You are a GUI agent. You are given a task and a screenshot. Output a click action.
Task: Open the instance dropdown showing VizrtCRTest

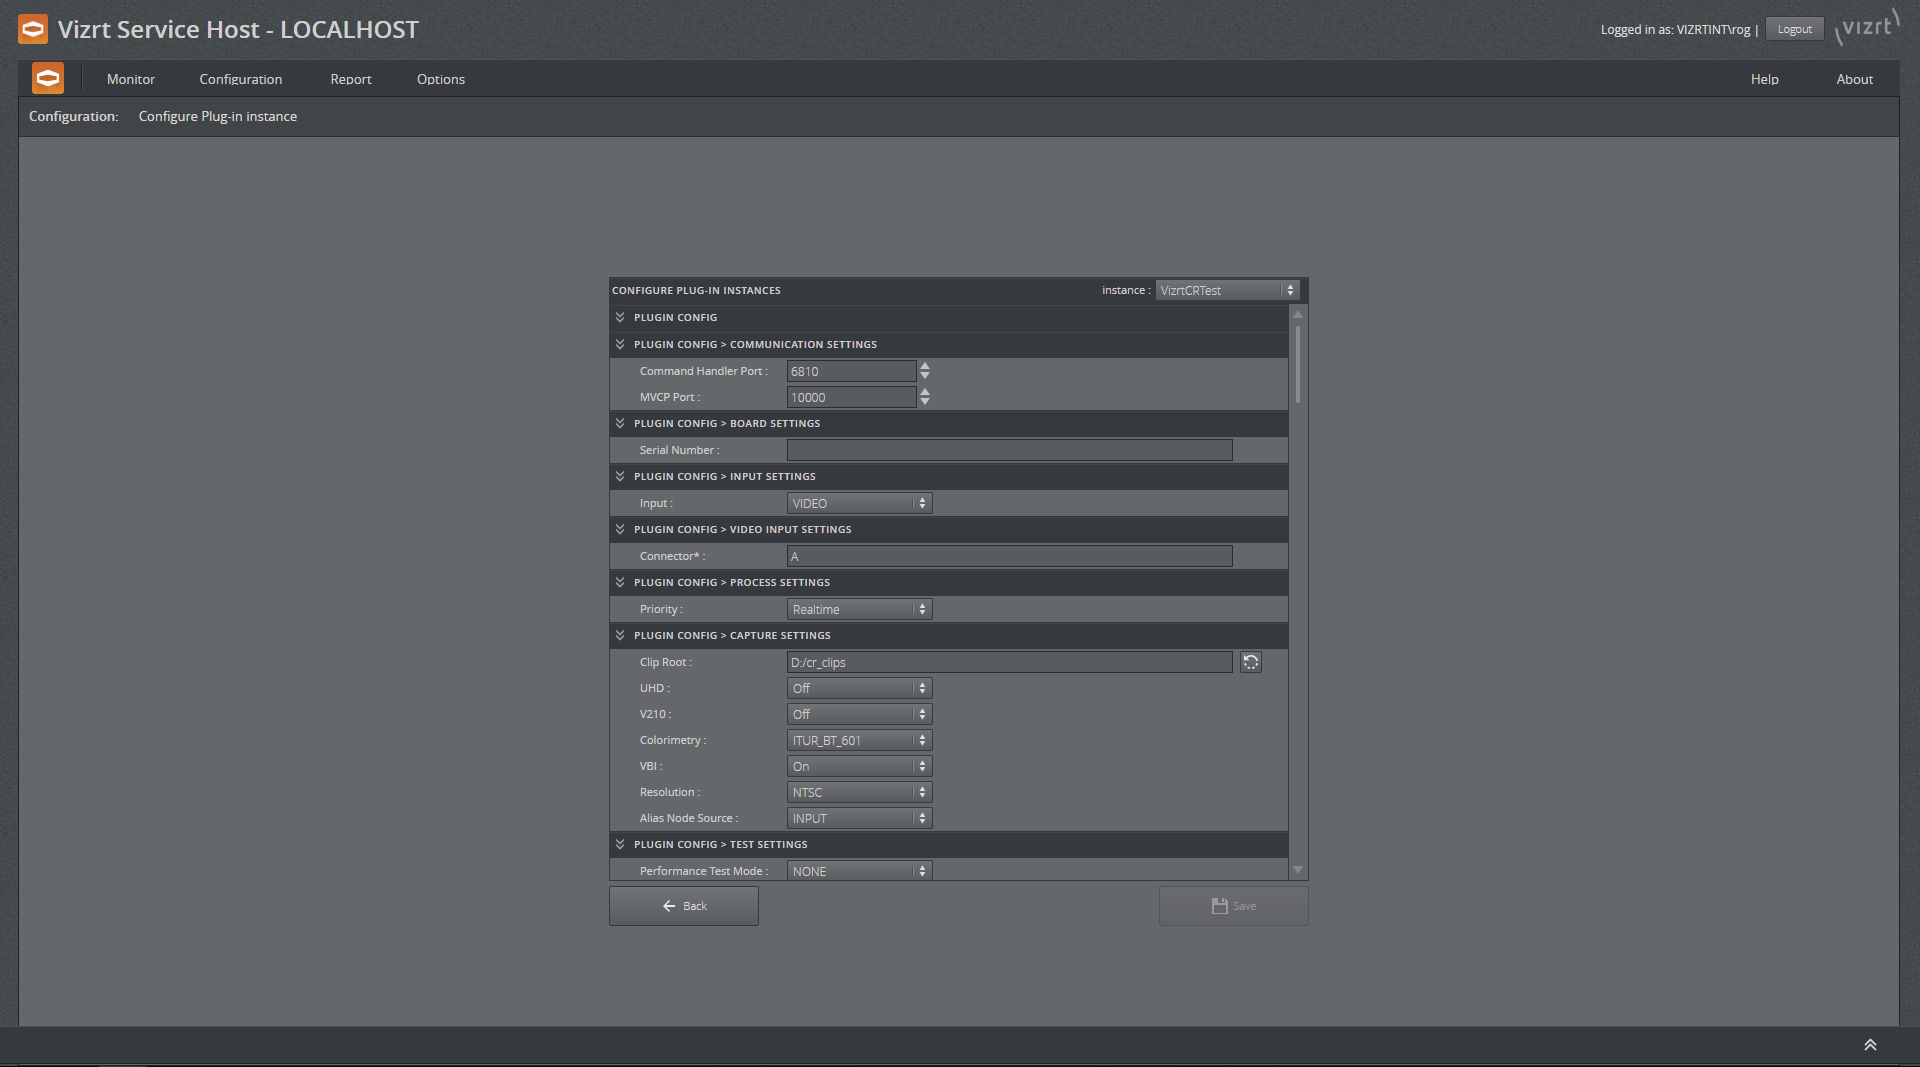pos(1227,290)
